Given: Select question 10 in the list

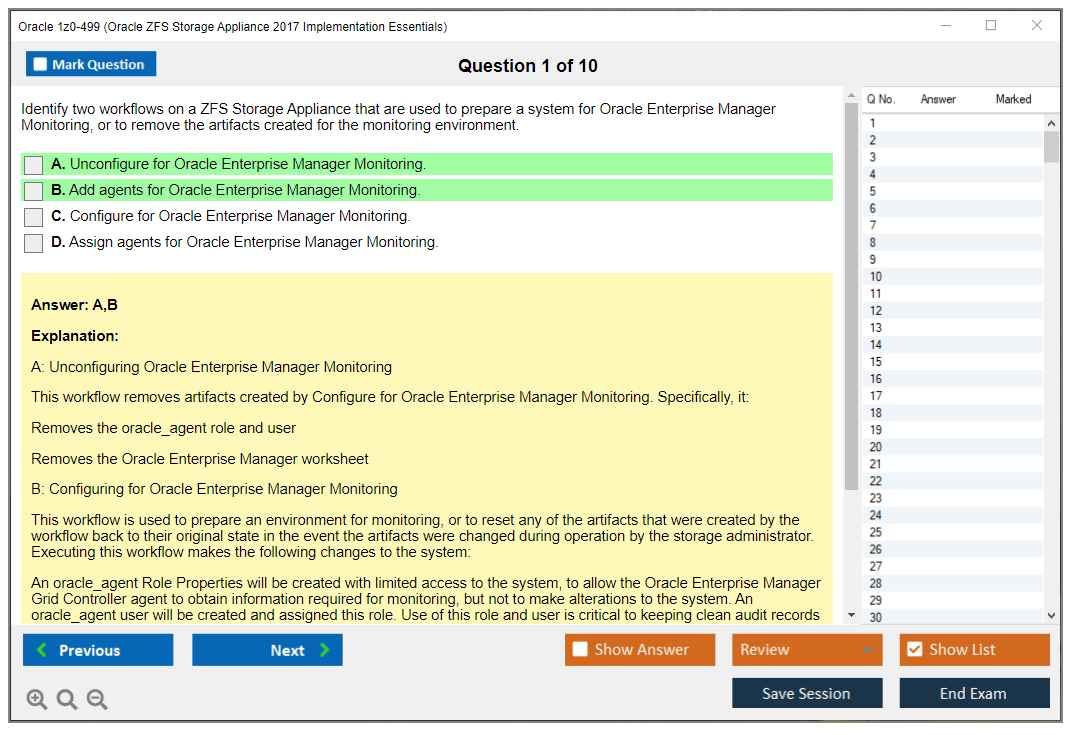Looking at the screenshot, I should (x=952, y=277).
